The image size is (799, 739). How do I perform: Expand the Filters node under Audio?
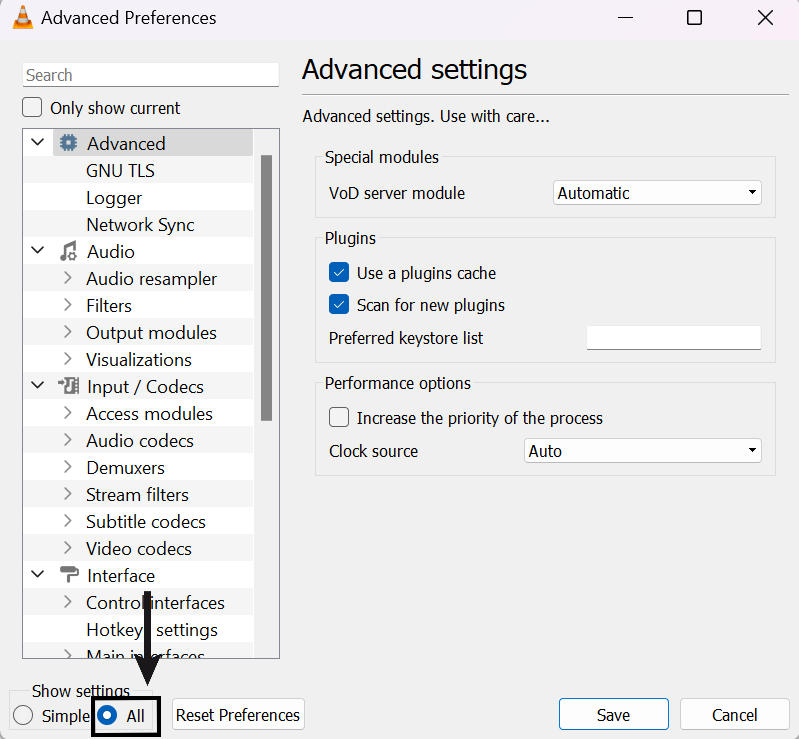click(68, 305)
